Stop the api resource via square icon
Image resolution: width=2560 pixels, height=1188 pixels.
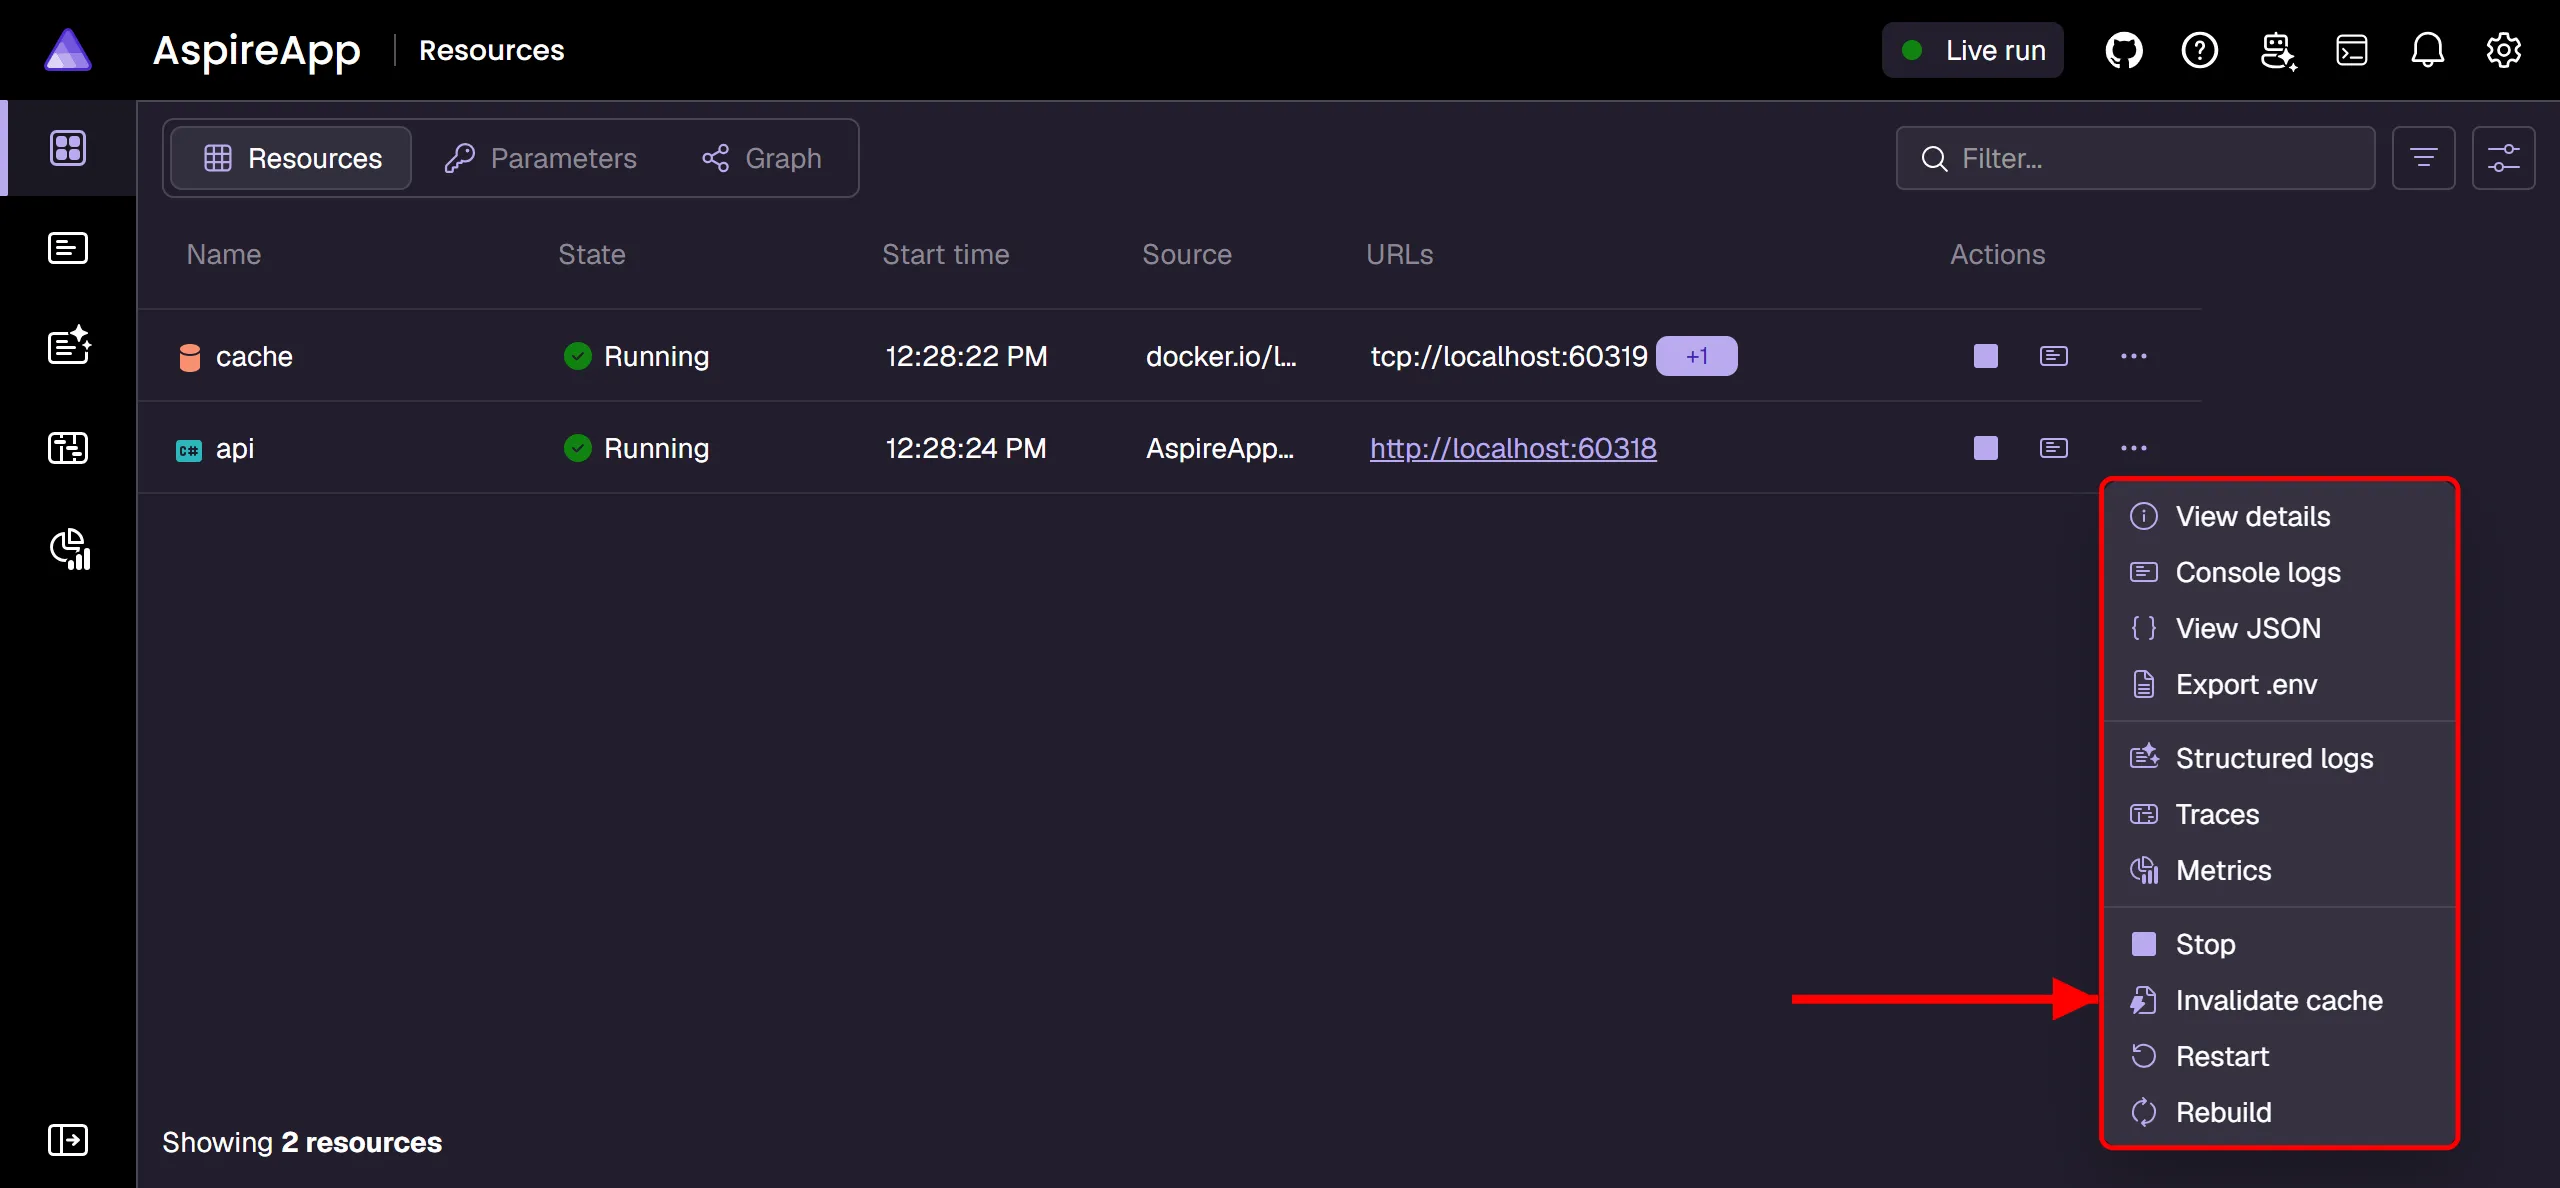coord(1986,448)
